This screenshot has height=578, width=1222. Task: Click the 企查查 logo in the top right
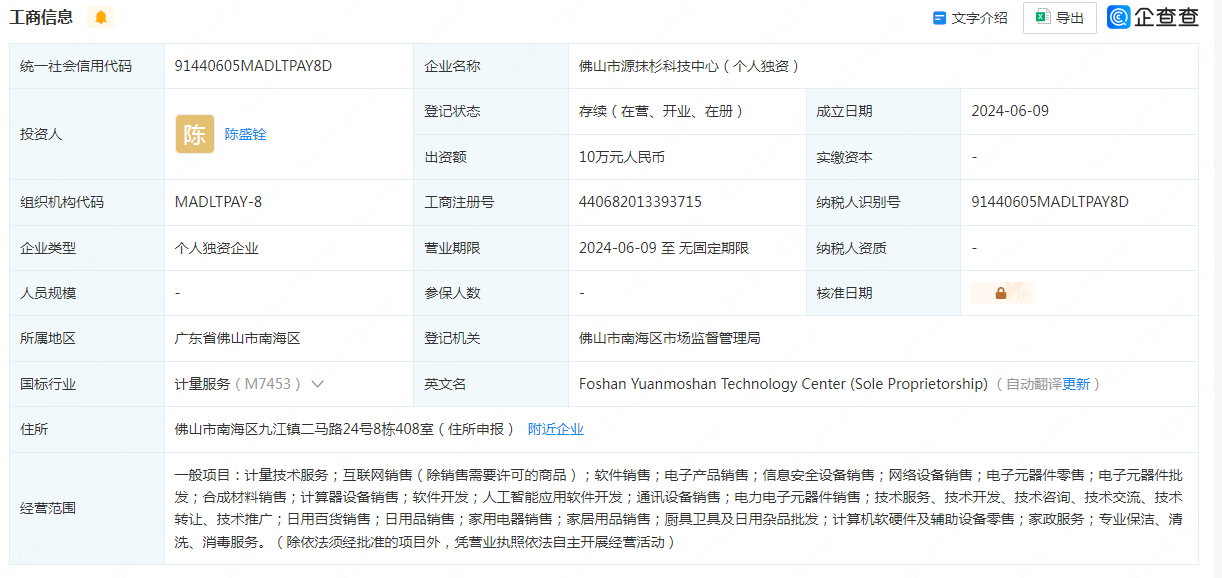coord(1151,17)
